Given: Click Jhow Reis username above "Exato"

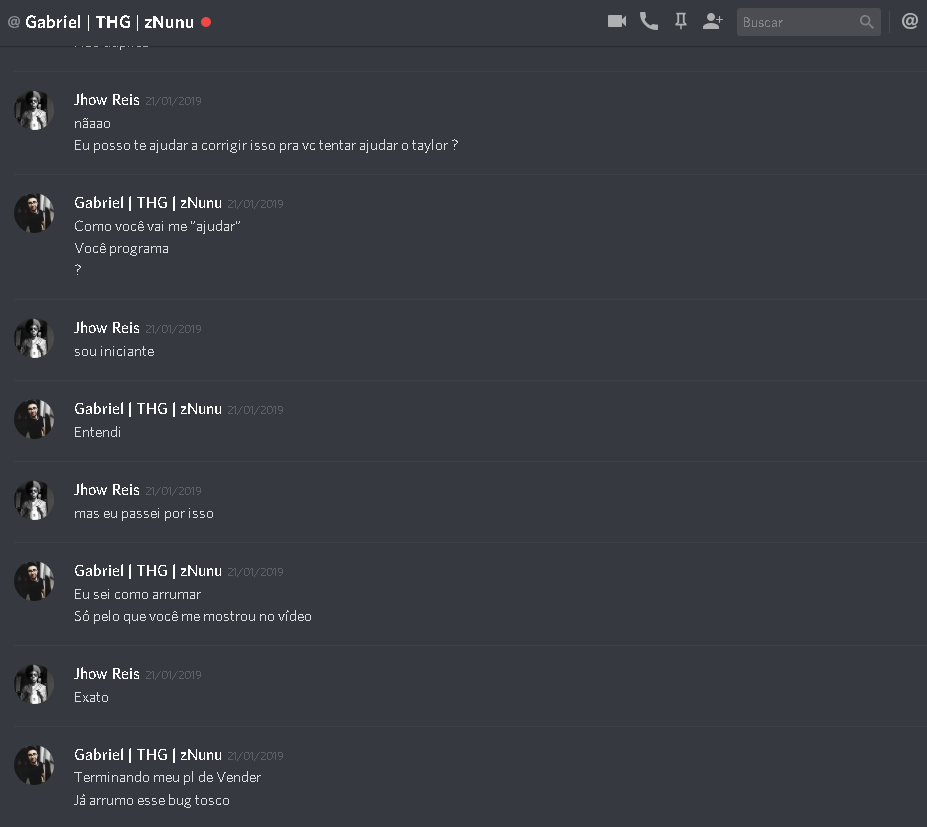Looking at the screenshot, I should (107, 674).
